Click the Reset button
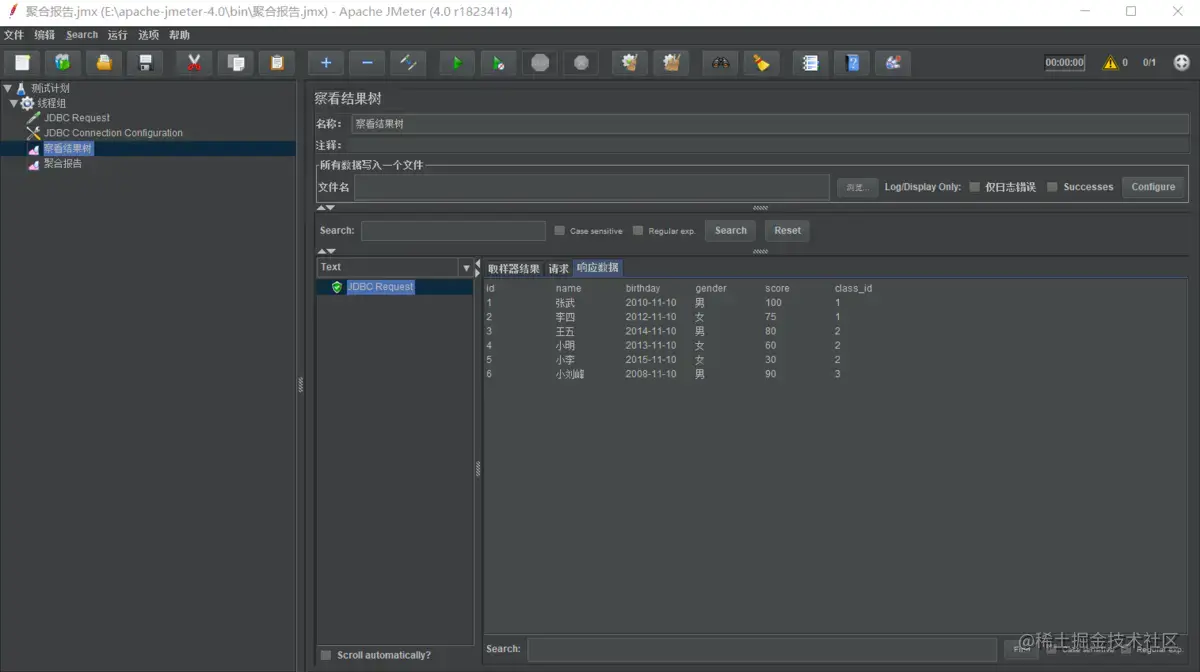Screen dimensions: 1200x672 click(788, 230)
